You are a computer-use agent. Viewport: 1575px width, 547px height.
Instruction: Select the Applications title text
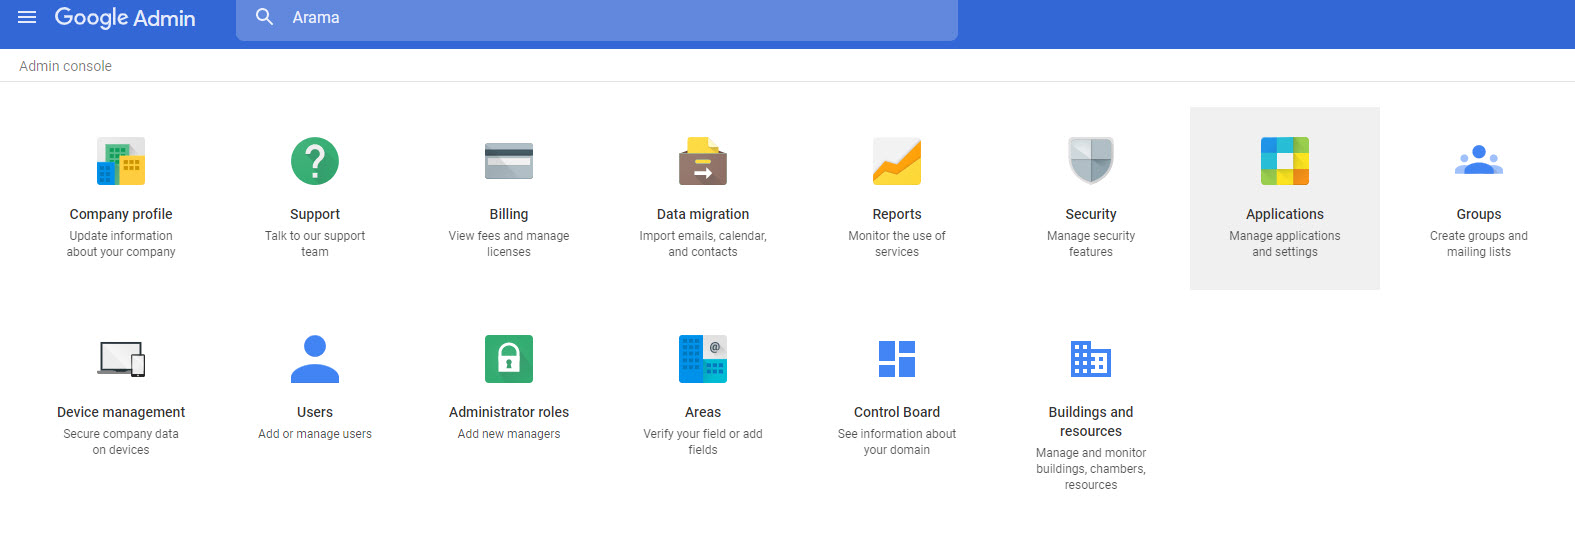click(x=1285, y=214)
